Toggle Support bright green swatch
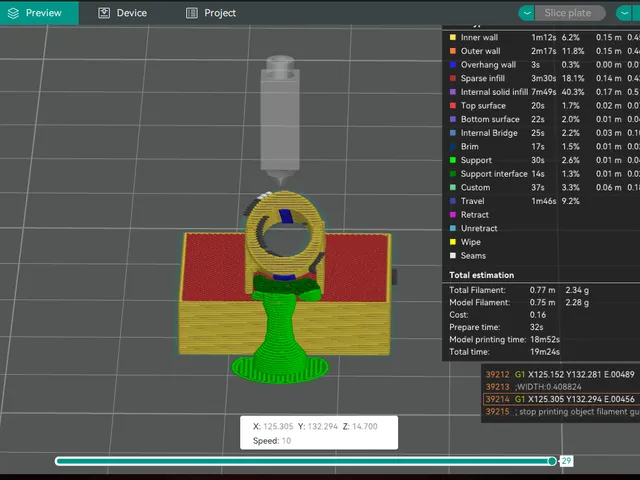Image resolution: width=640 pixels, height=480 pixels. [453, 160]
